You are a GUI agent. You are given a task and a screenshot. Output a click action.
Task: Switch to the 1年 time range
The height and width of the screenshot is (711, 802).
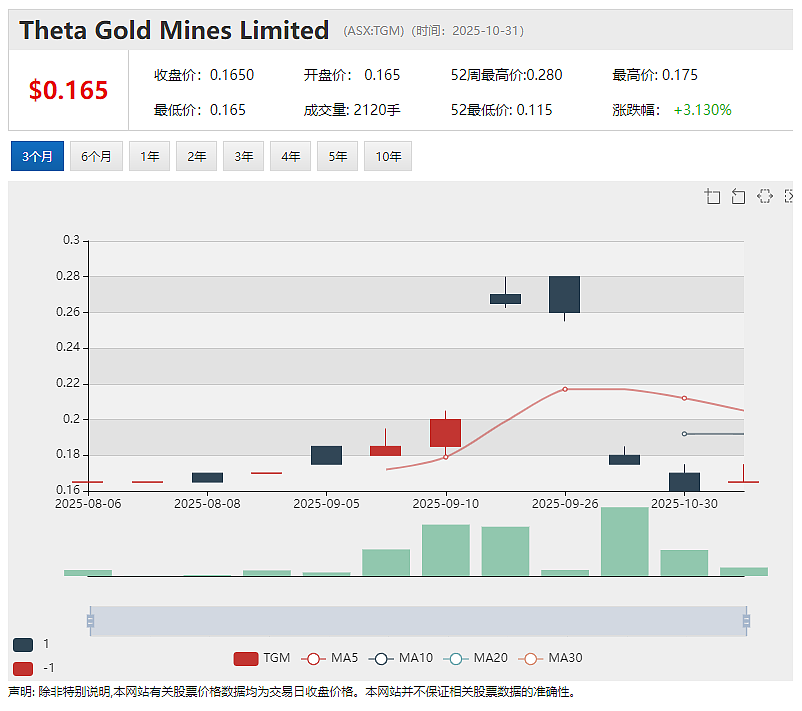click(x=149, y=156)
